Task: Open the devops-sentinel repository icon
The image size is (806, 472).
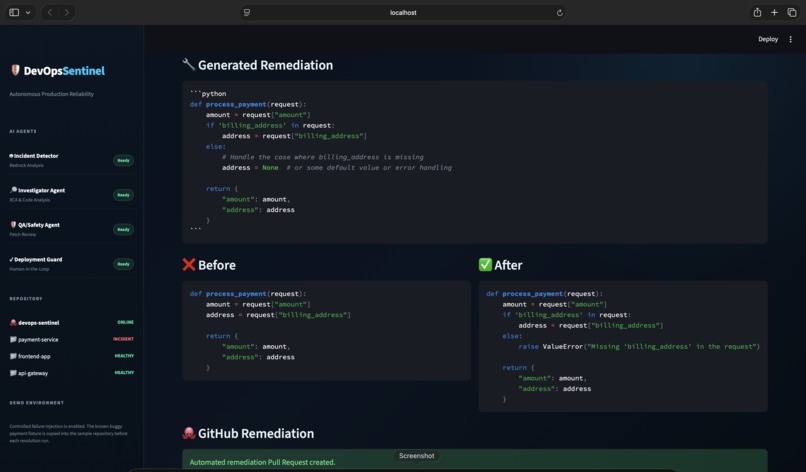Action: [13, 322]
